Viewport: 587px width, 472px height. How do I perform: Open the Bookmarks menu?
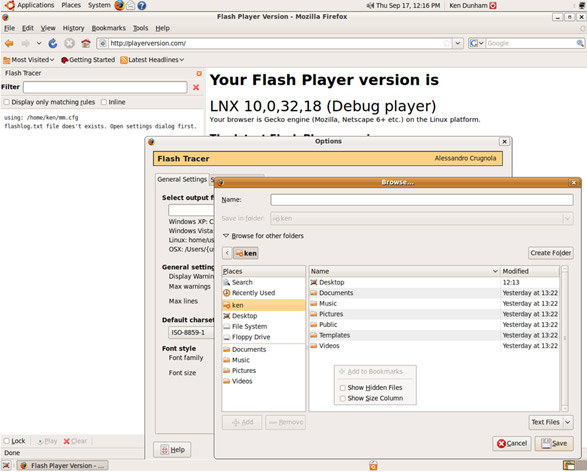[x=109, y=28]
